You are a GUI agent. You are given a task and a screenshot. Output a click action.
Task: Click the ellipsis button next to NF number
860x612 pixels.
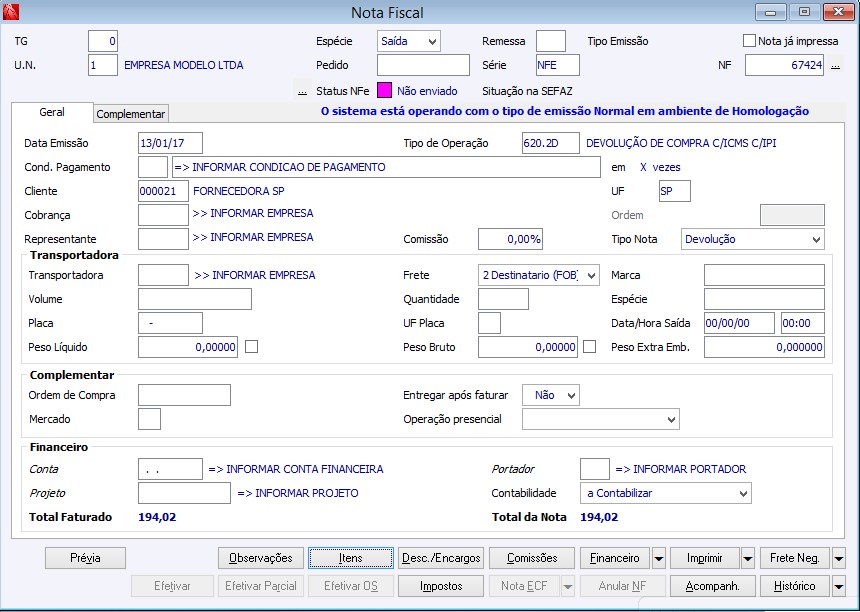835,65
